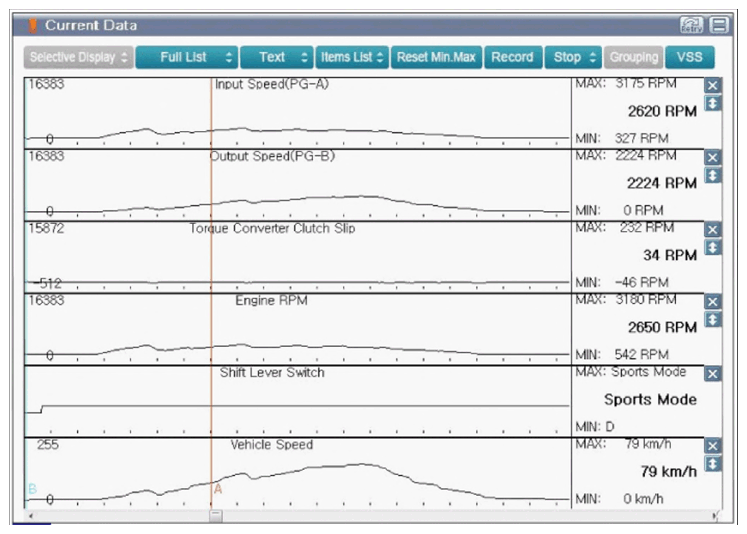Screen dimensions: 747x534
Task: Click the 2224 RPM current value
Action: coord(662,183)
